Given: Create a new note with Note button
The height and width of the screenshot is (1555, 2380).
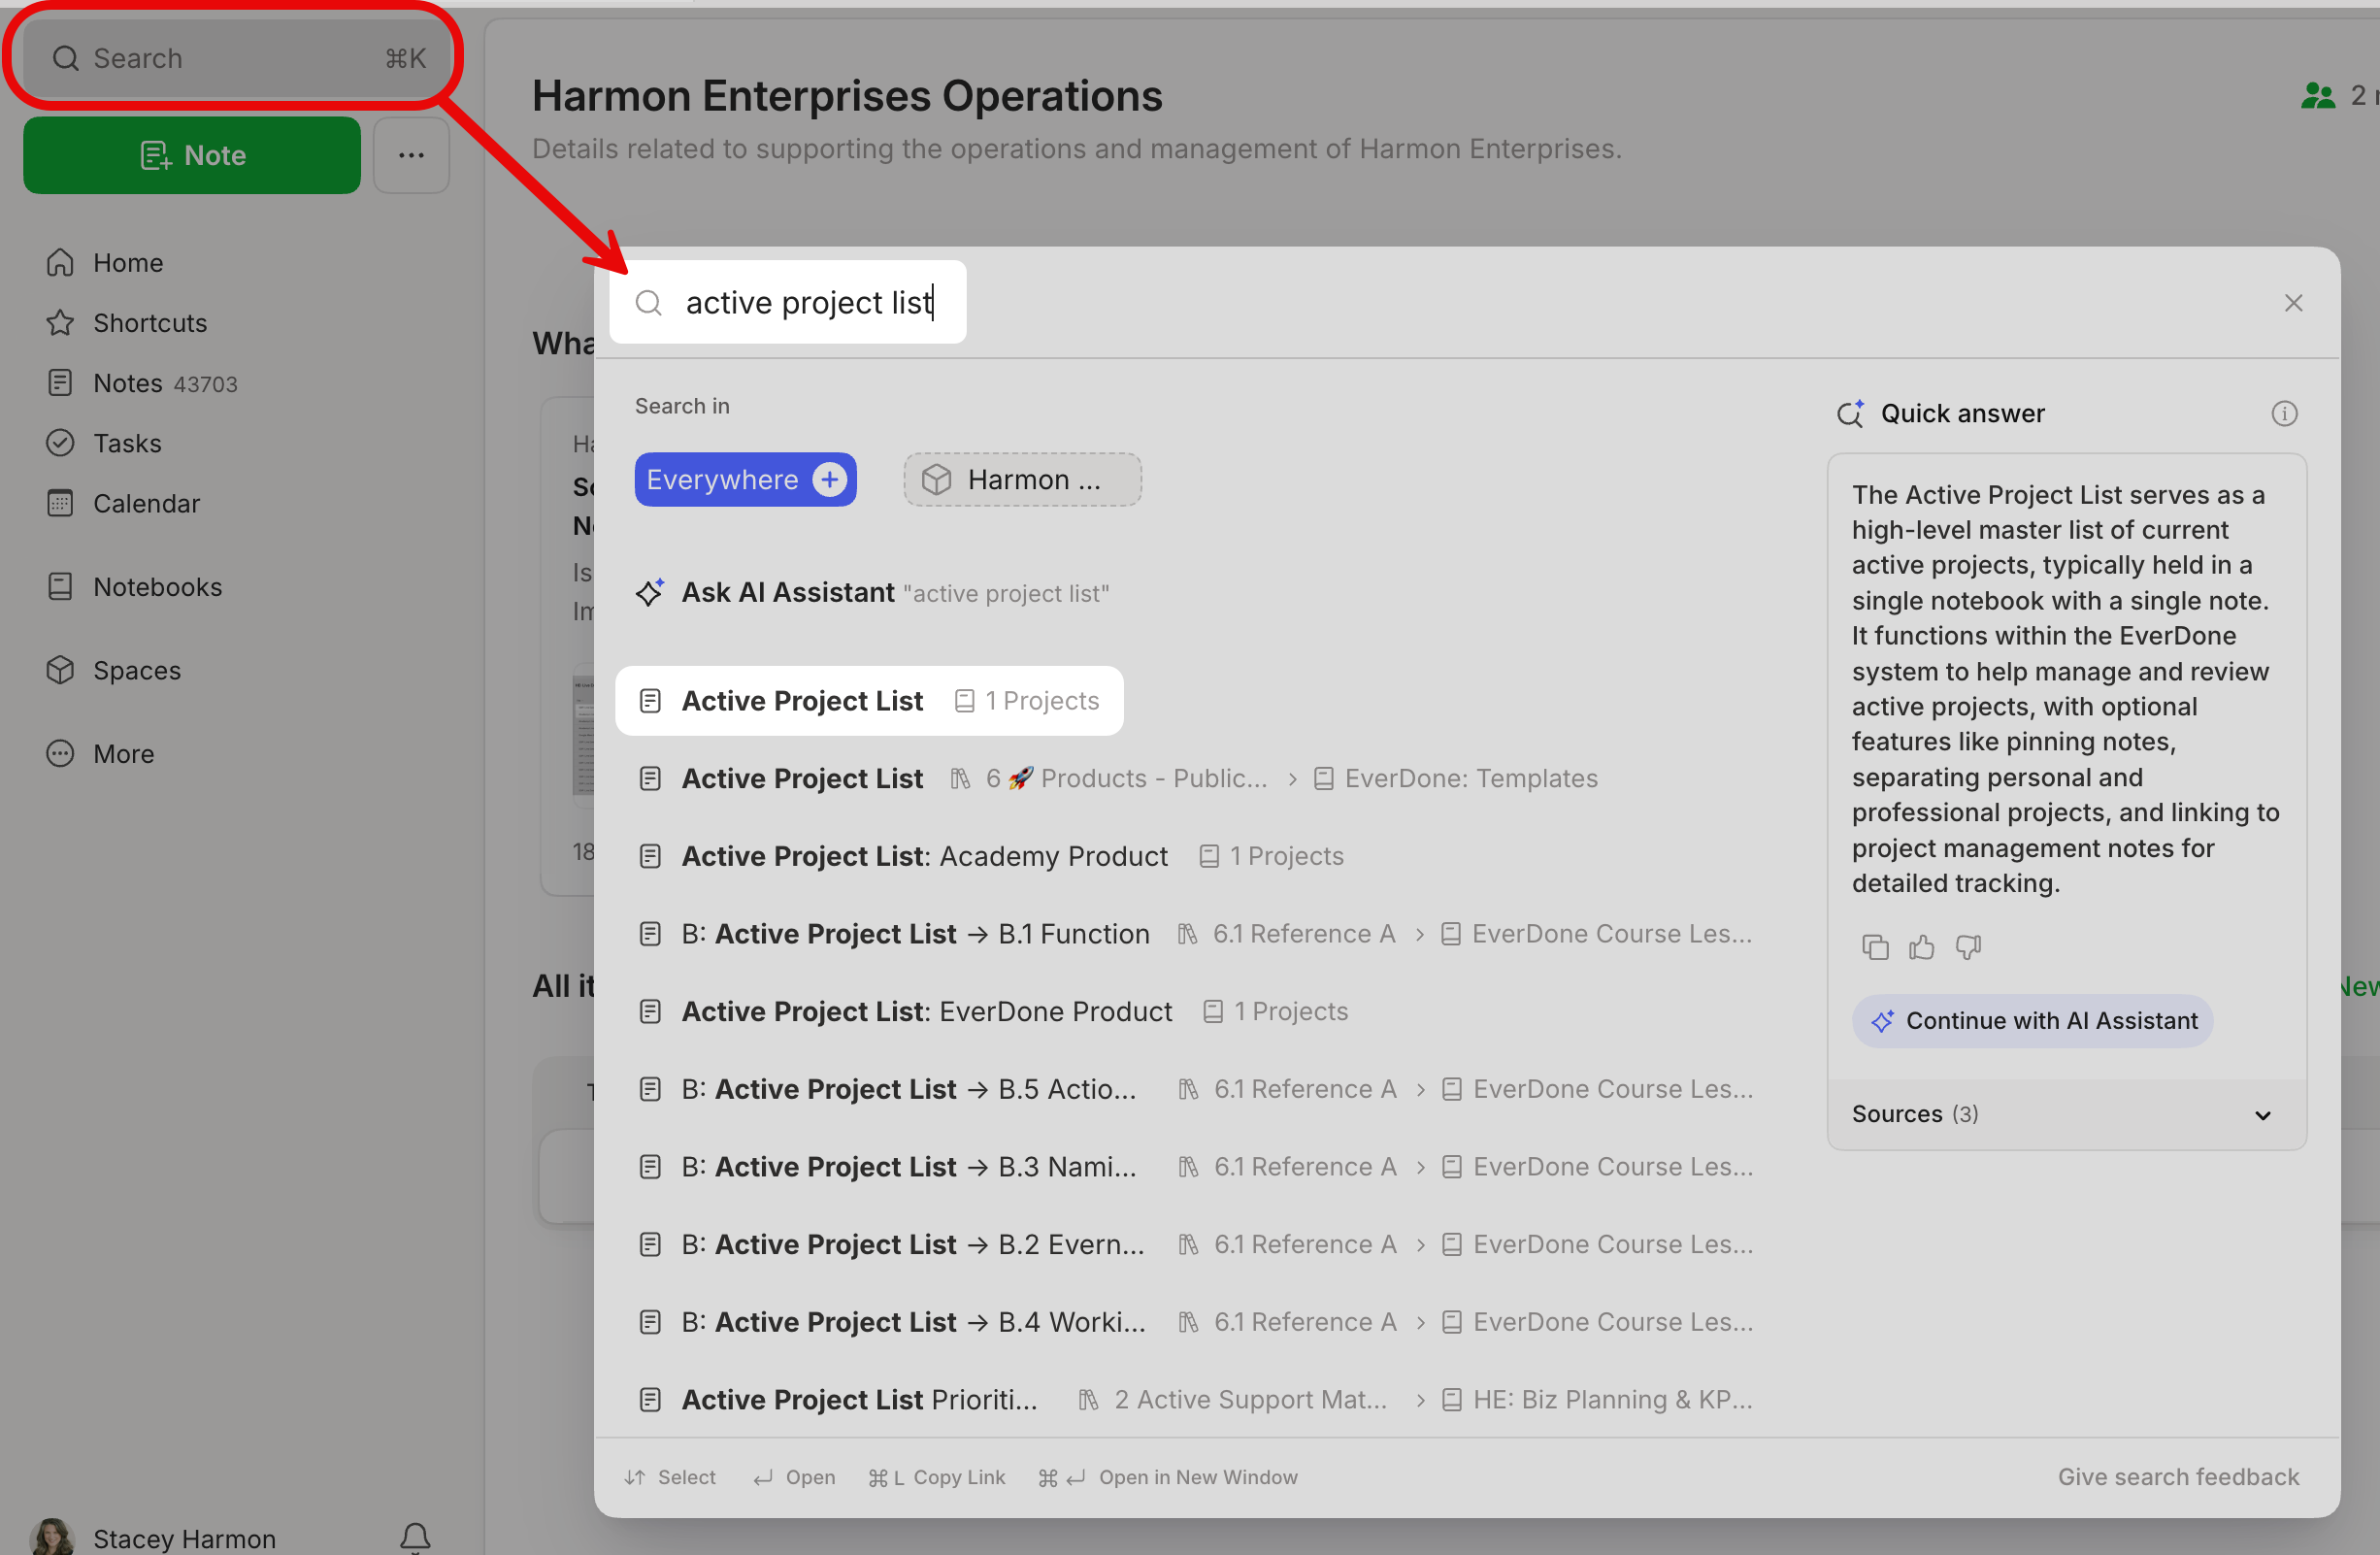Looking at the screenshot, I should pyautogui.click(x=192, y=155).
